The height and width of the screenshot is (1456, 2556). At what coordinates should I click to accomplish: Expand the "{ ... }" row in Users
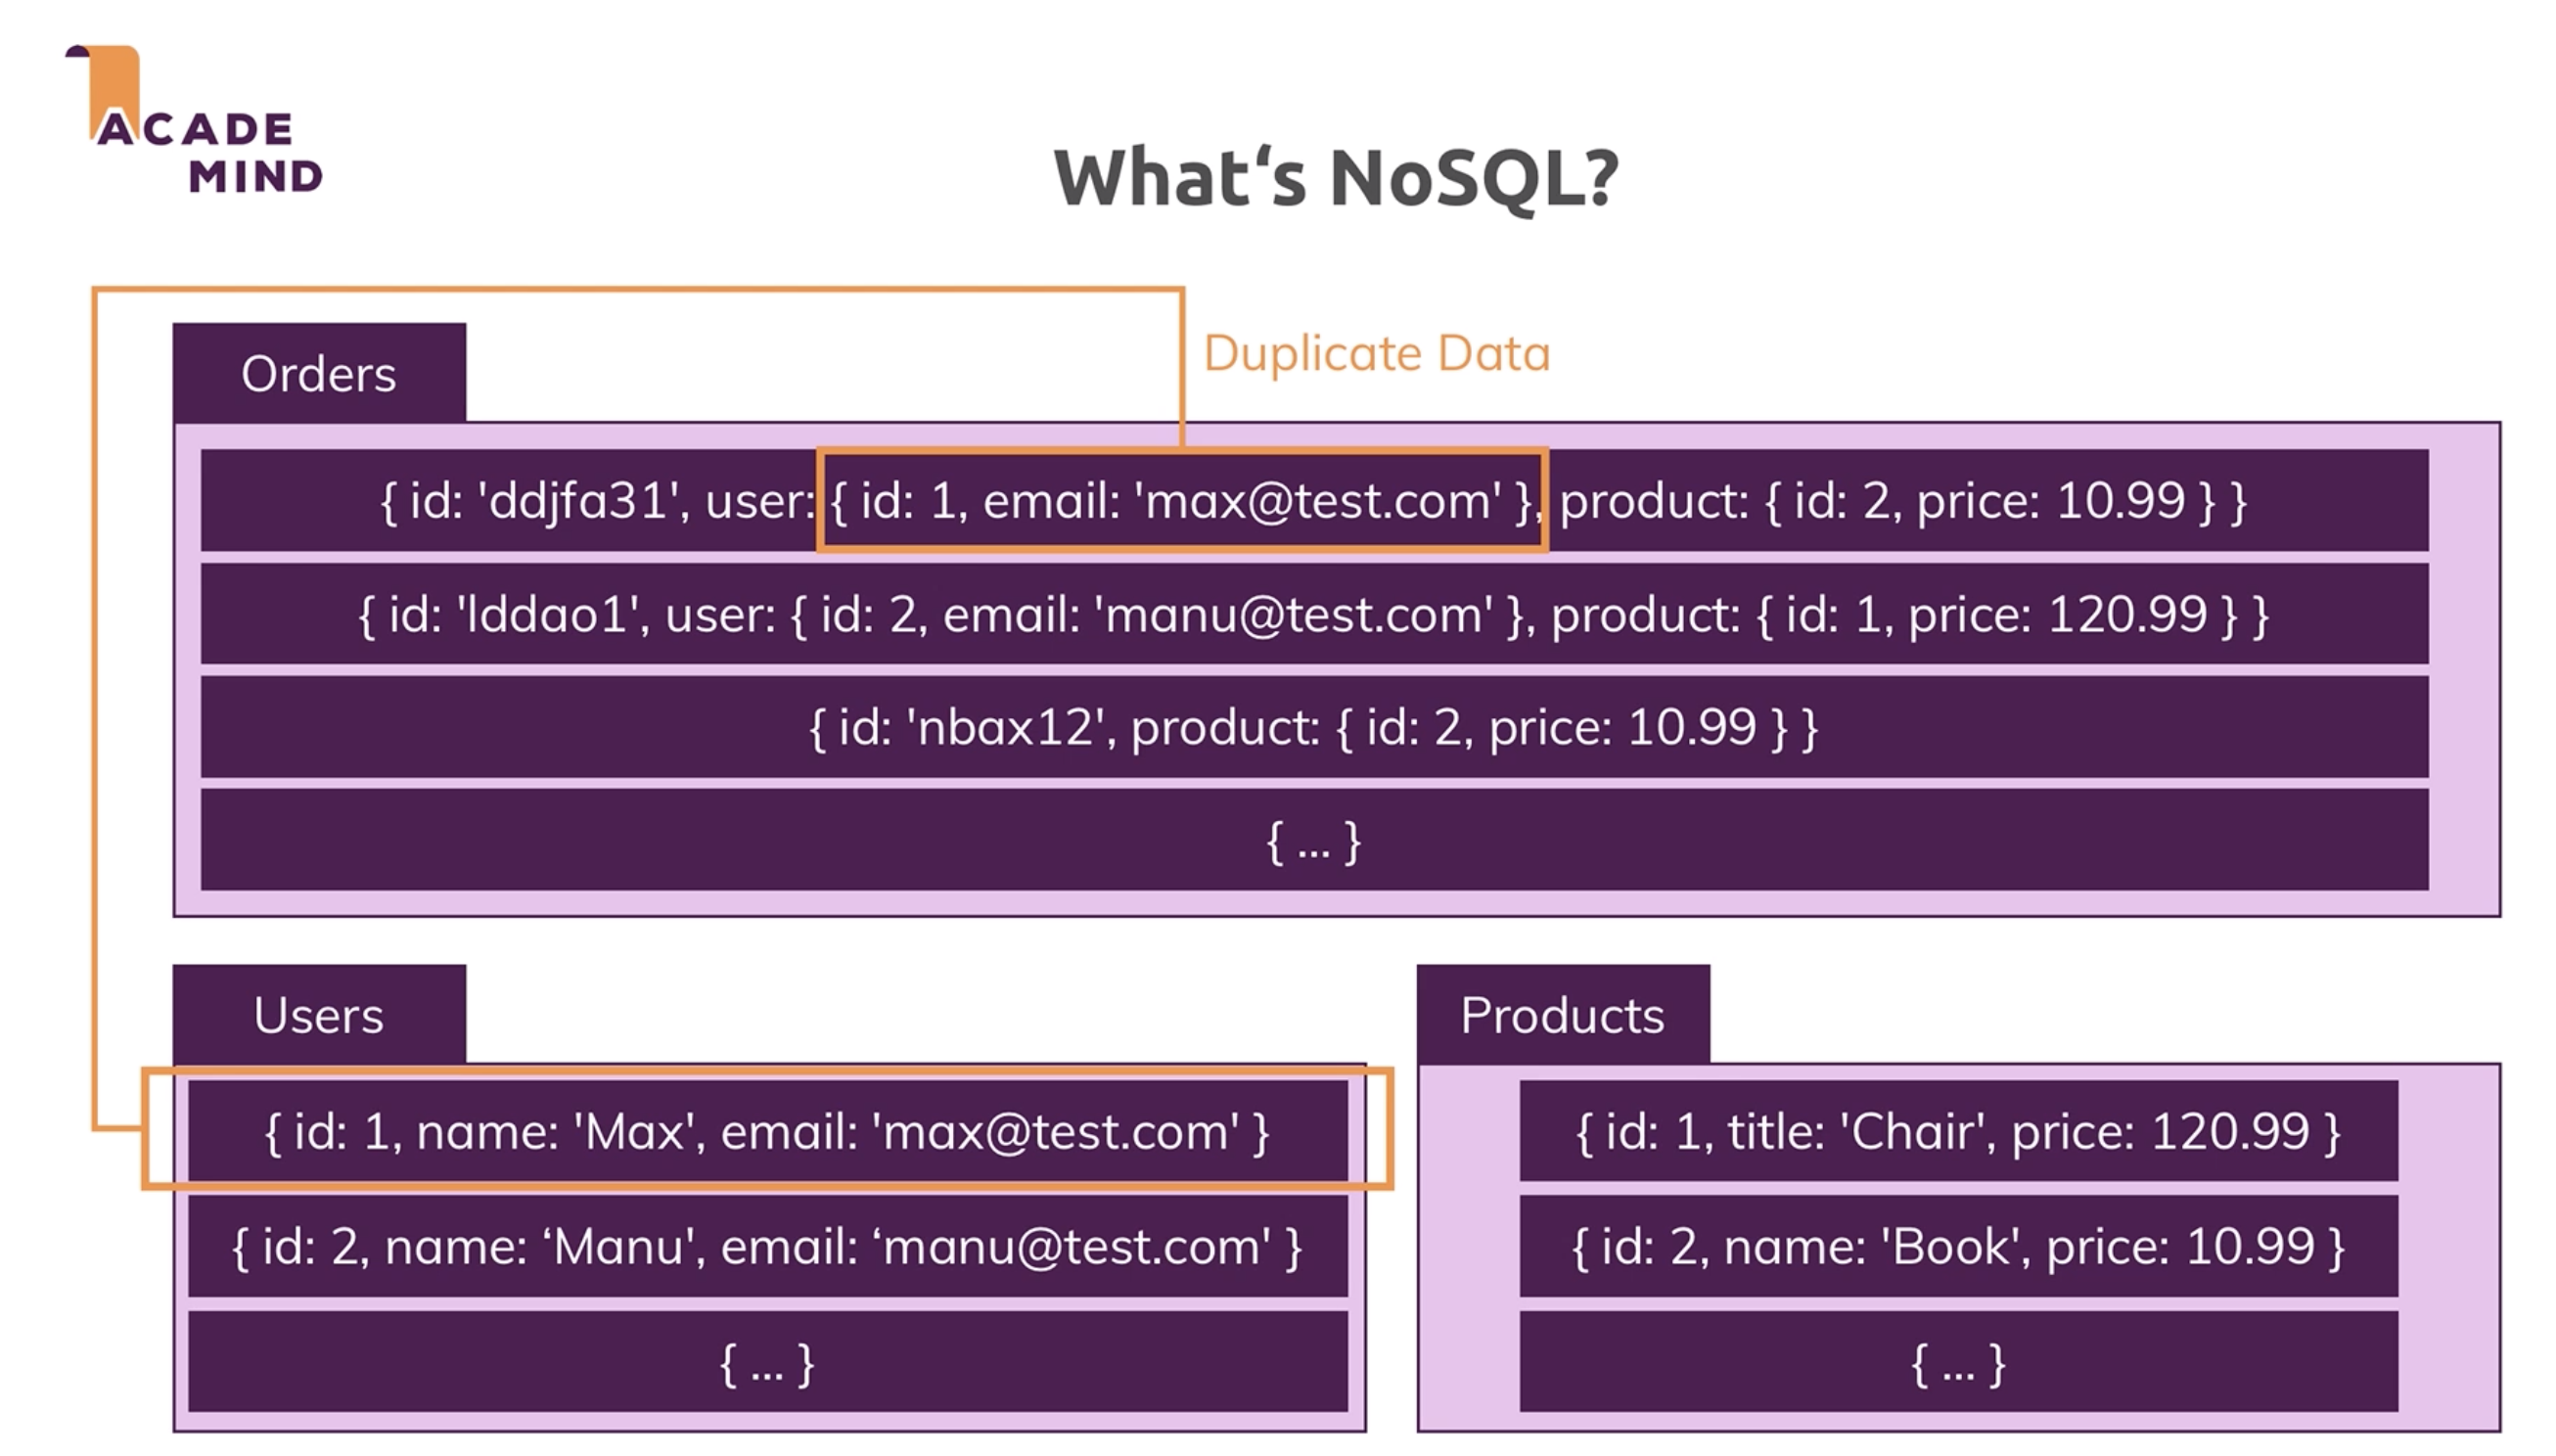(x=766, y=1363)
